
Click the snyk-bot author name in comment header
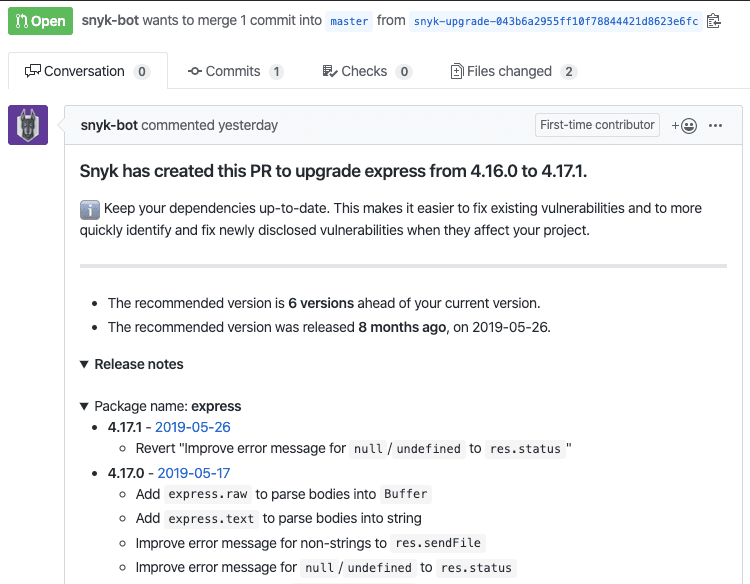(x=109, y=125)
